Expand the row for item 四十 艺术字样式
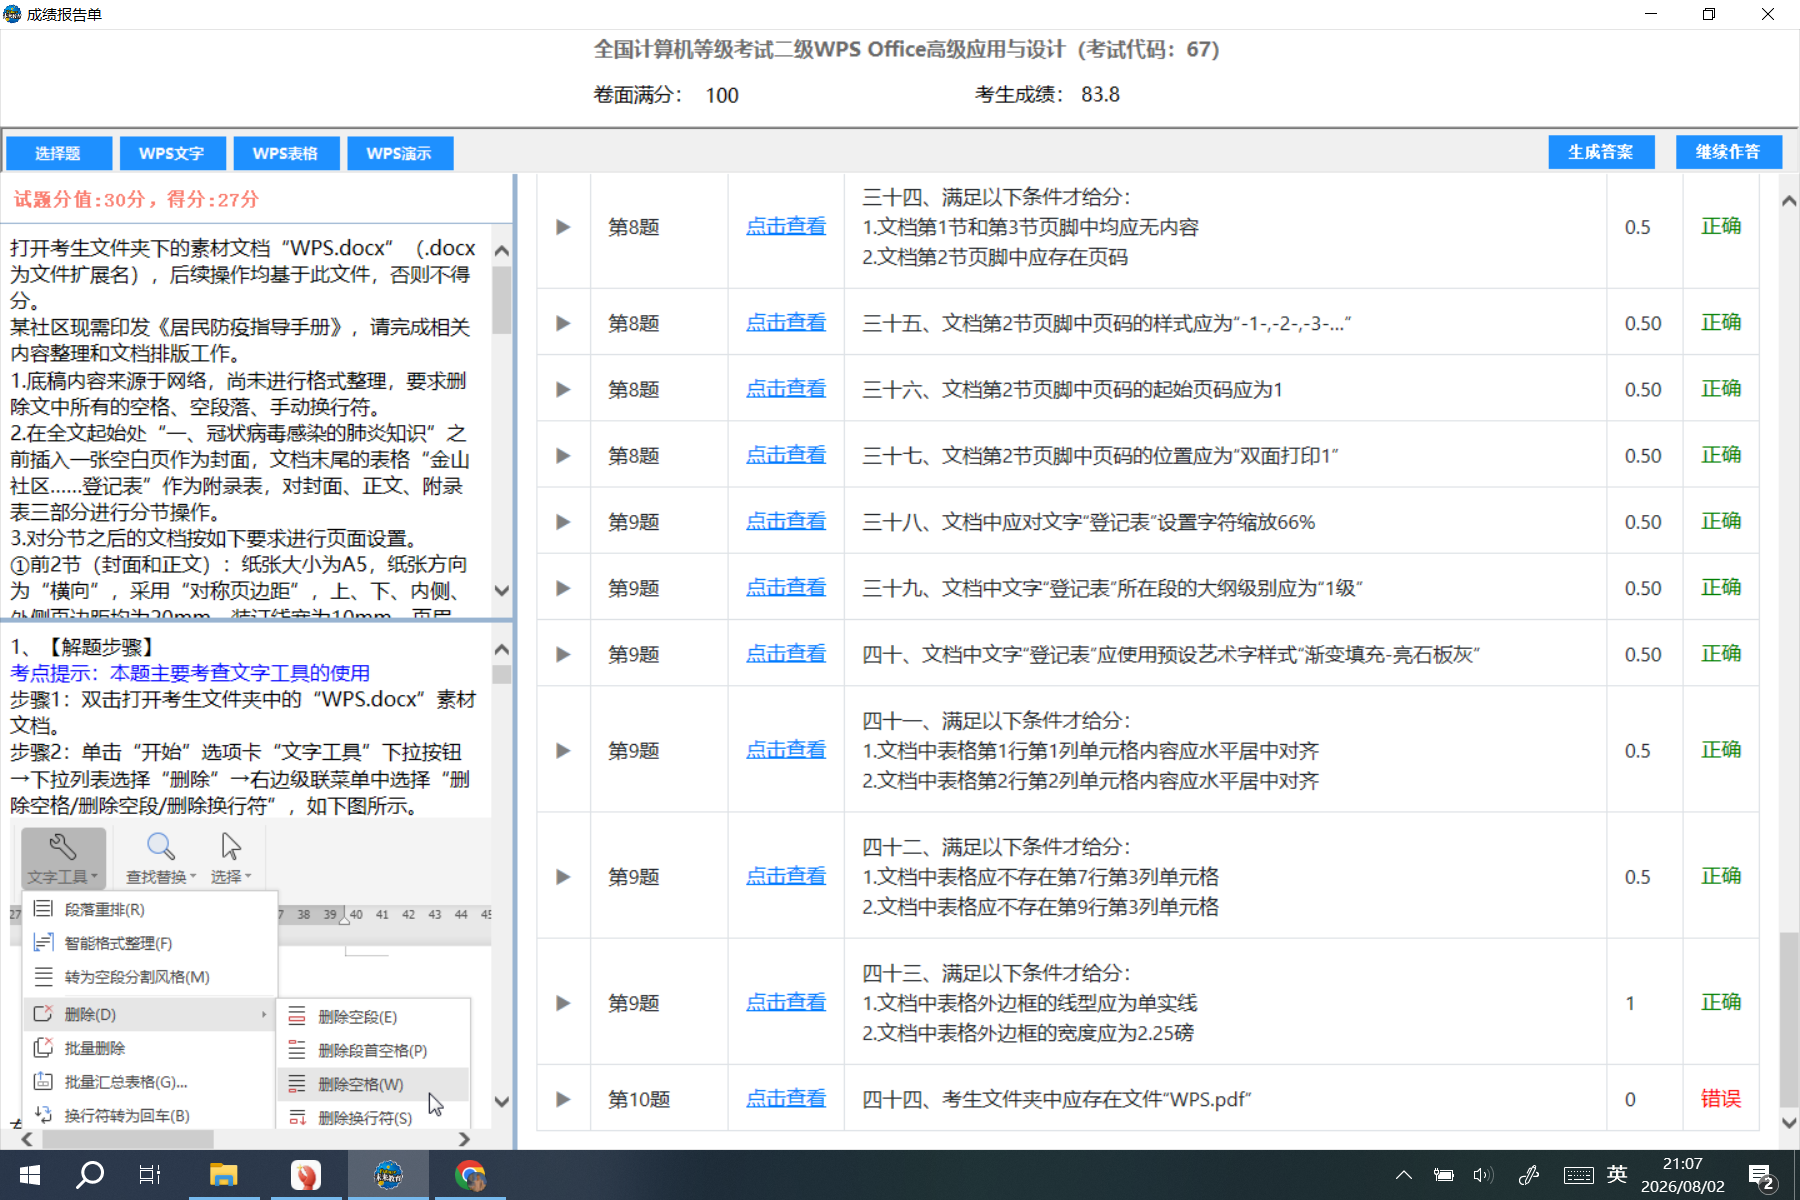This screenshot has height=1200, width=1800. [x=563, y=654]
